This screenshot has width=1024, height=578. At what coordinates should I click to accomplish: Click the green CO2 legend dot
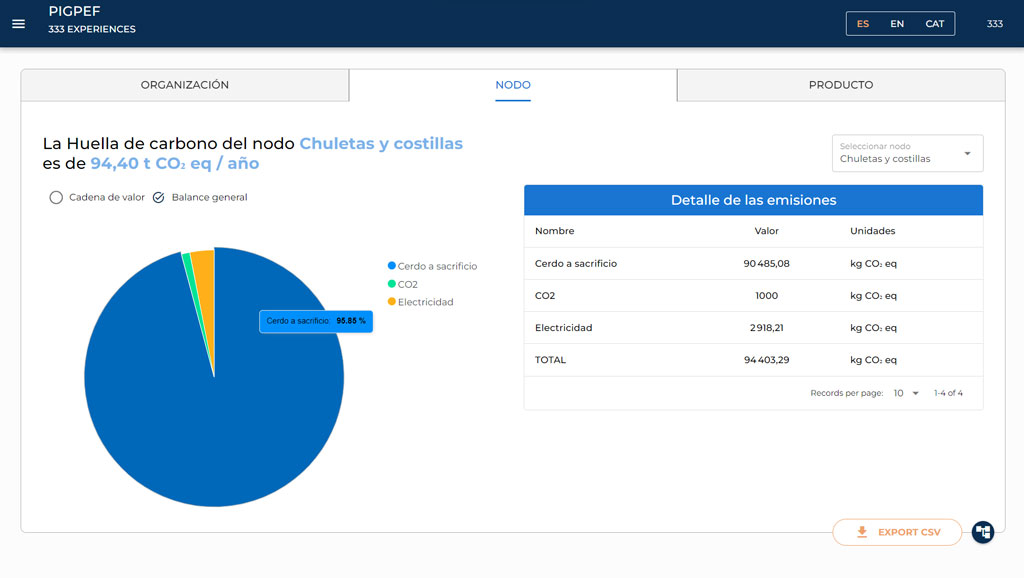coord(392,284)
